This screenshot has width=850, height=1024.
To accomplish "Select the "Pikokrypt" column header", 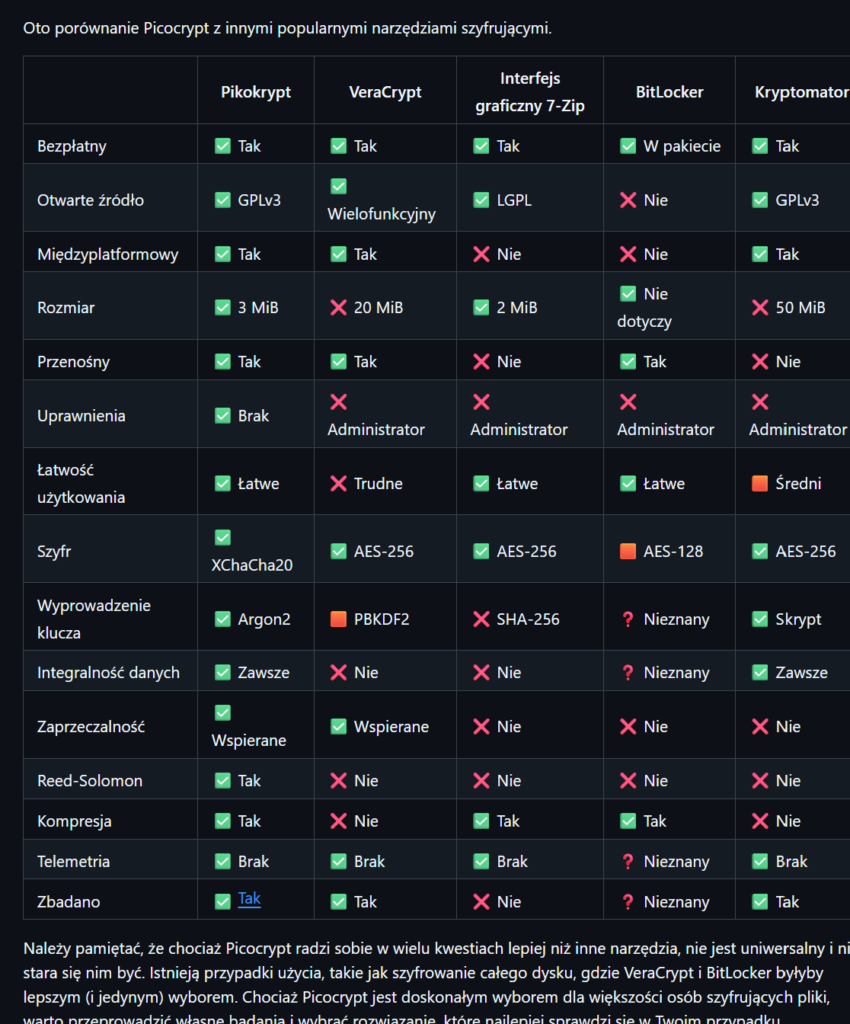I will (256, 92).
